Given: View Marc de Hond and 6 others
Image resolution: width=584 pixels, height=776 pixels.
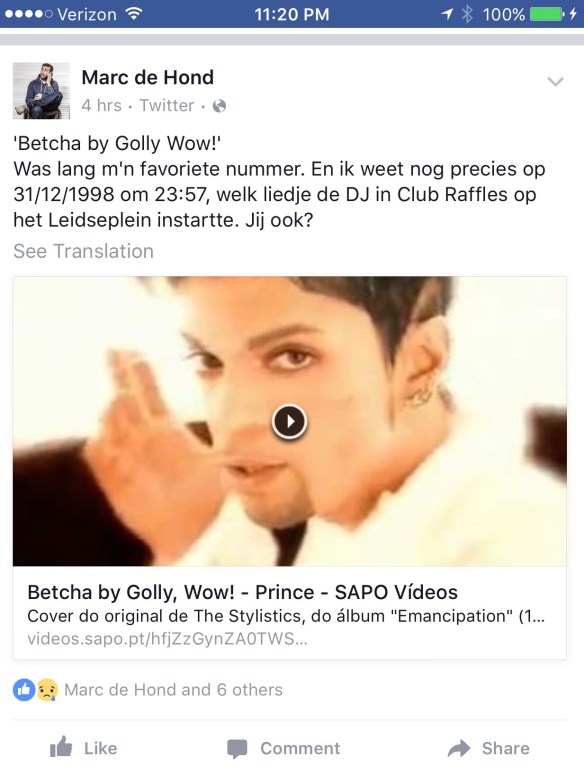Looking at the screenshot, I should click(x=173, y=689).
